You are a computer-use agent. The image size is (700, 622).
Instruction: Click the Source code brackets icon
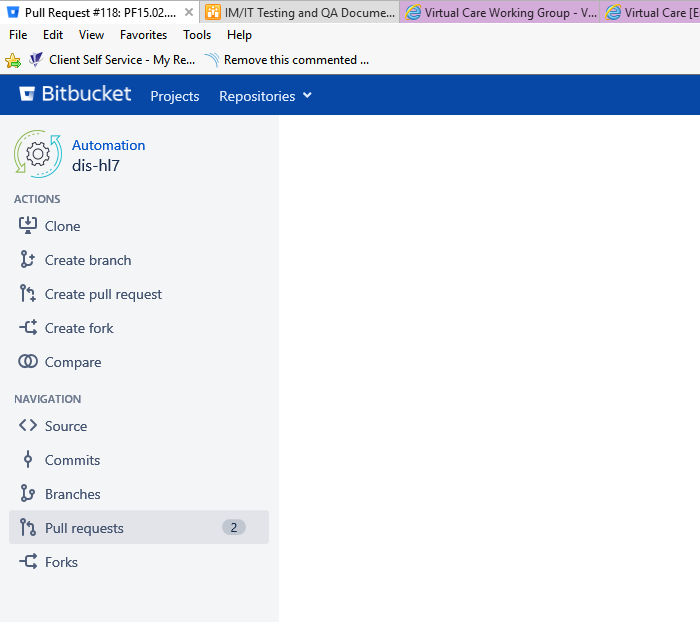(28, 425)
